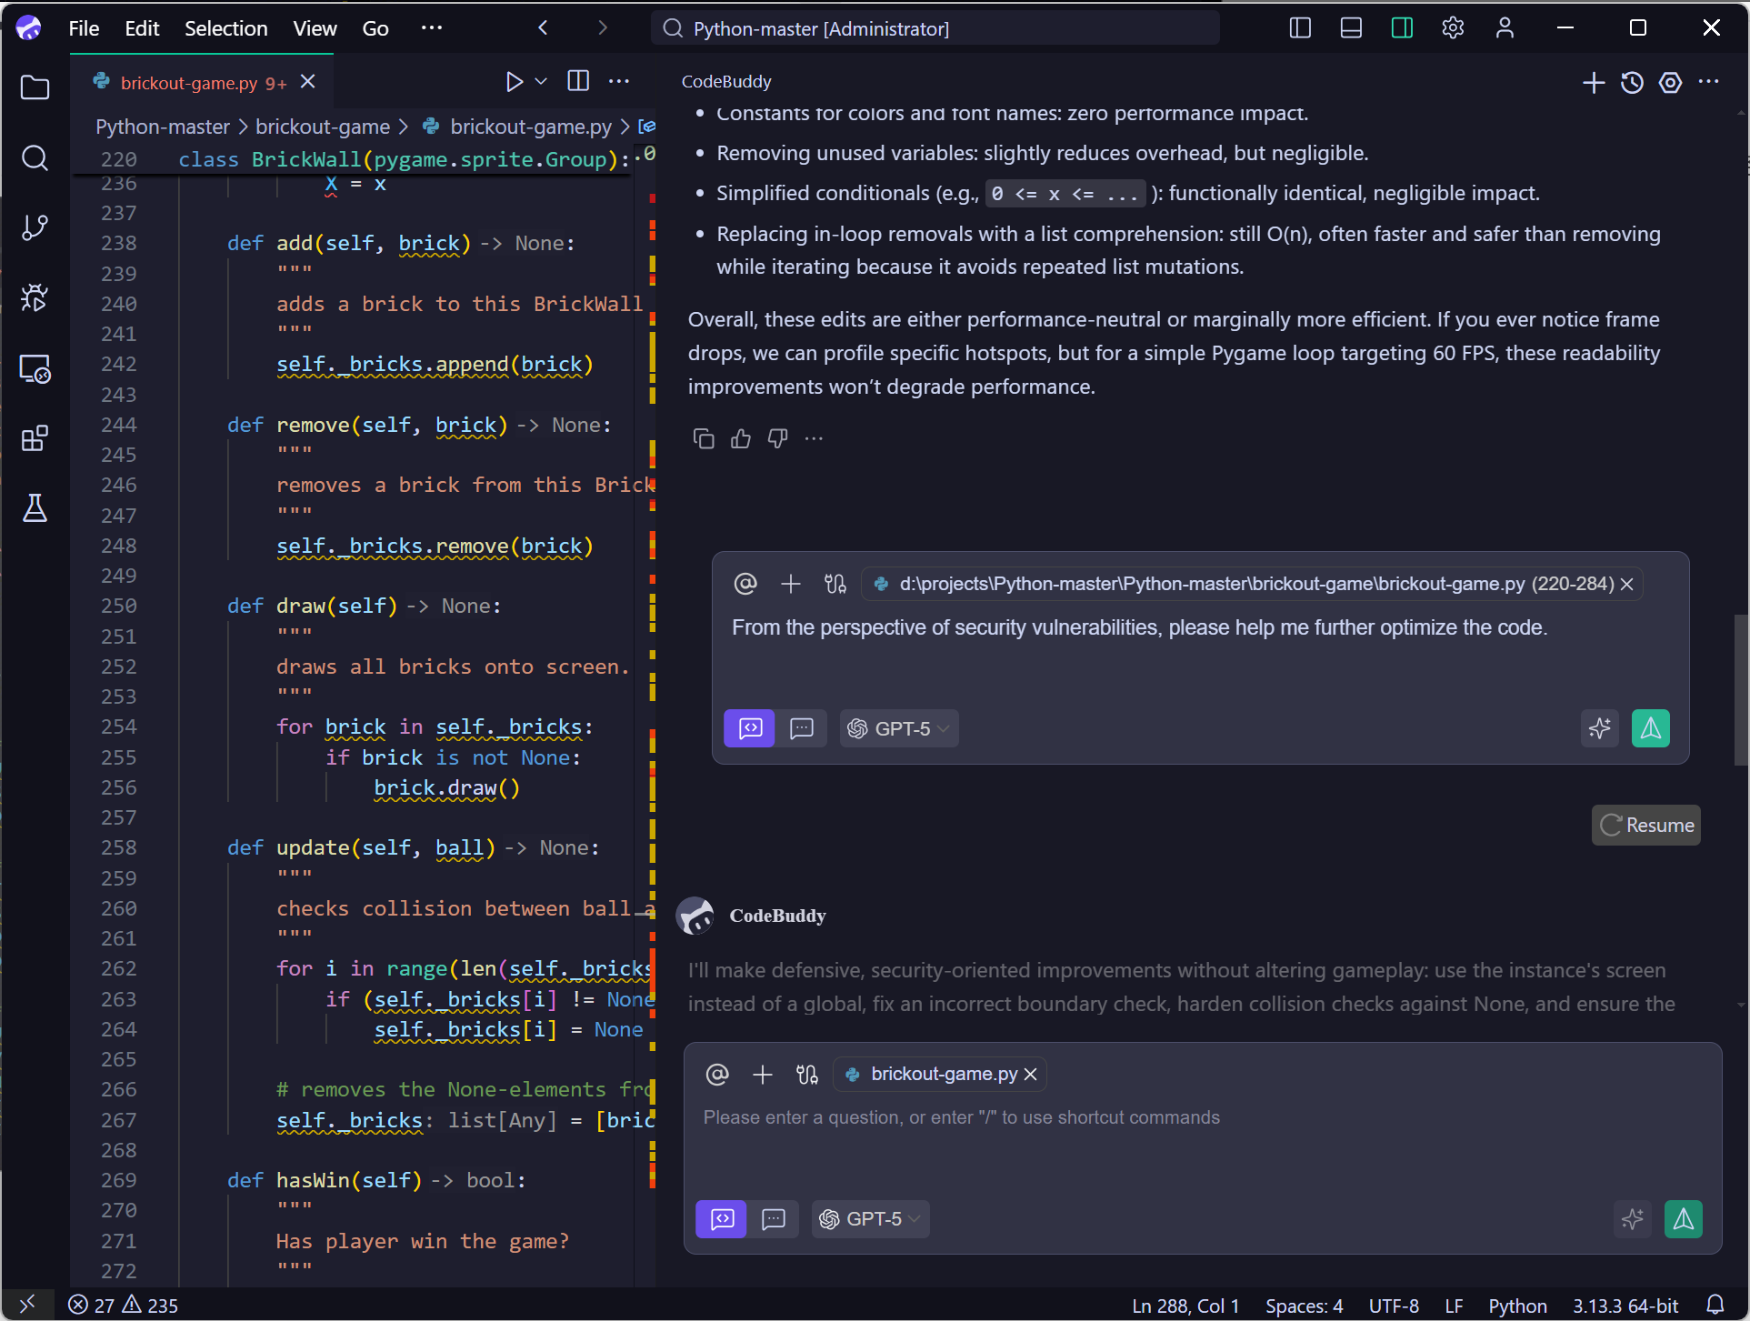Switch to chat mode in the input box
Image resolution: width=1750 pixels, height=1321 pixels.
pos(775,1219)
